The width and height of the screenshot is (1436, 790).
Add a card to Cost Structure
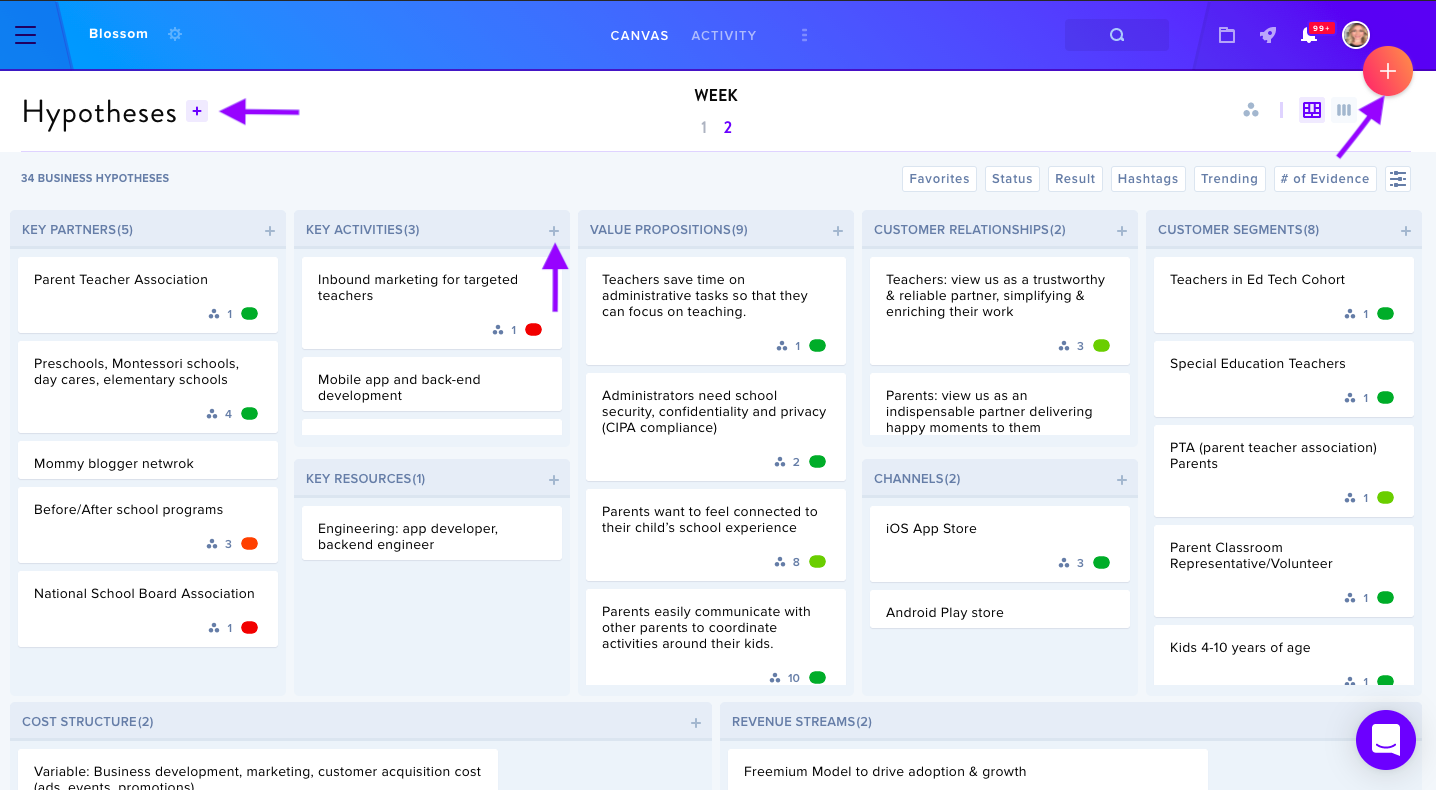coord(696,723)
